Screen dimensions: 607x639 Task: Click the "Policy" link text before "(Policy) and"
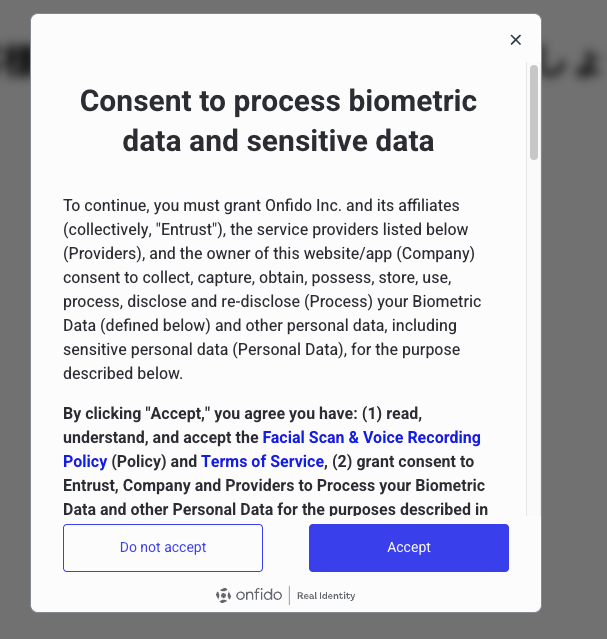(85, 461)
